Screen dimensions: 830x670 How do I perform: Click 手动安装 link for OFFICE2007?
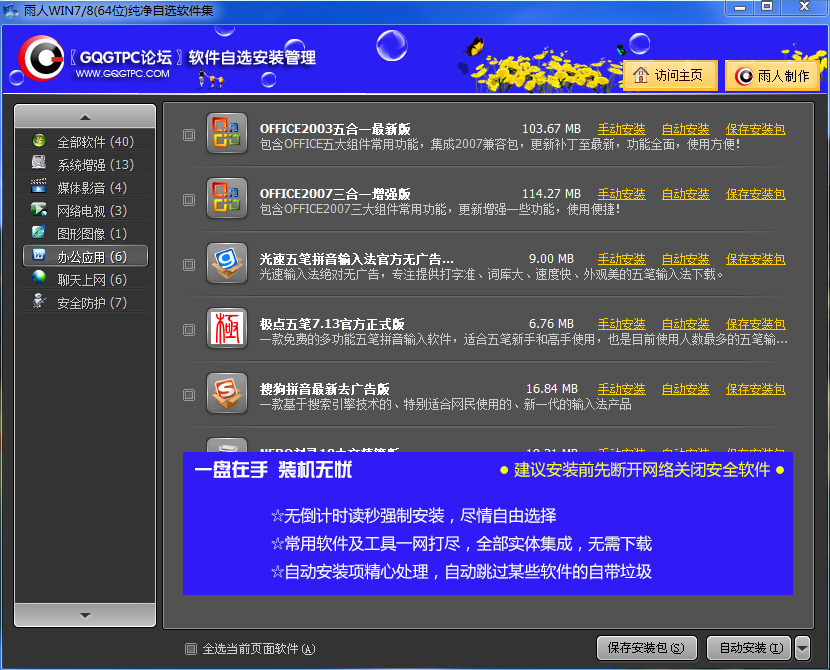(621, 194)
